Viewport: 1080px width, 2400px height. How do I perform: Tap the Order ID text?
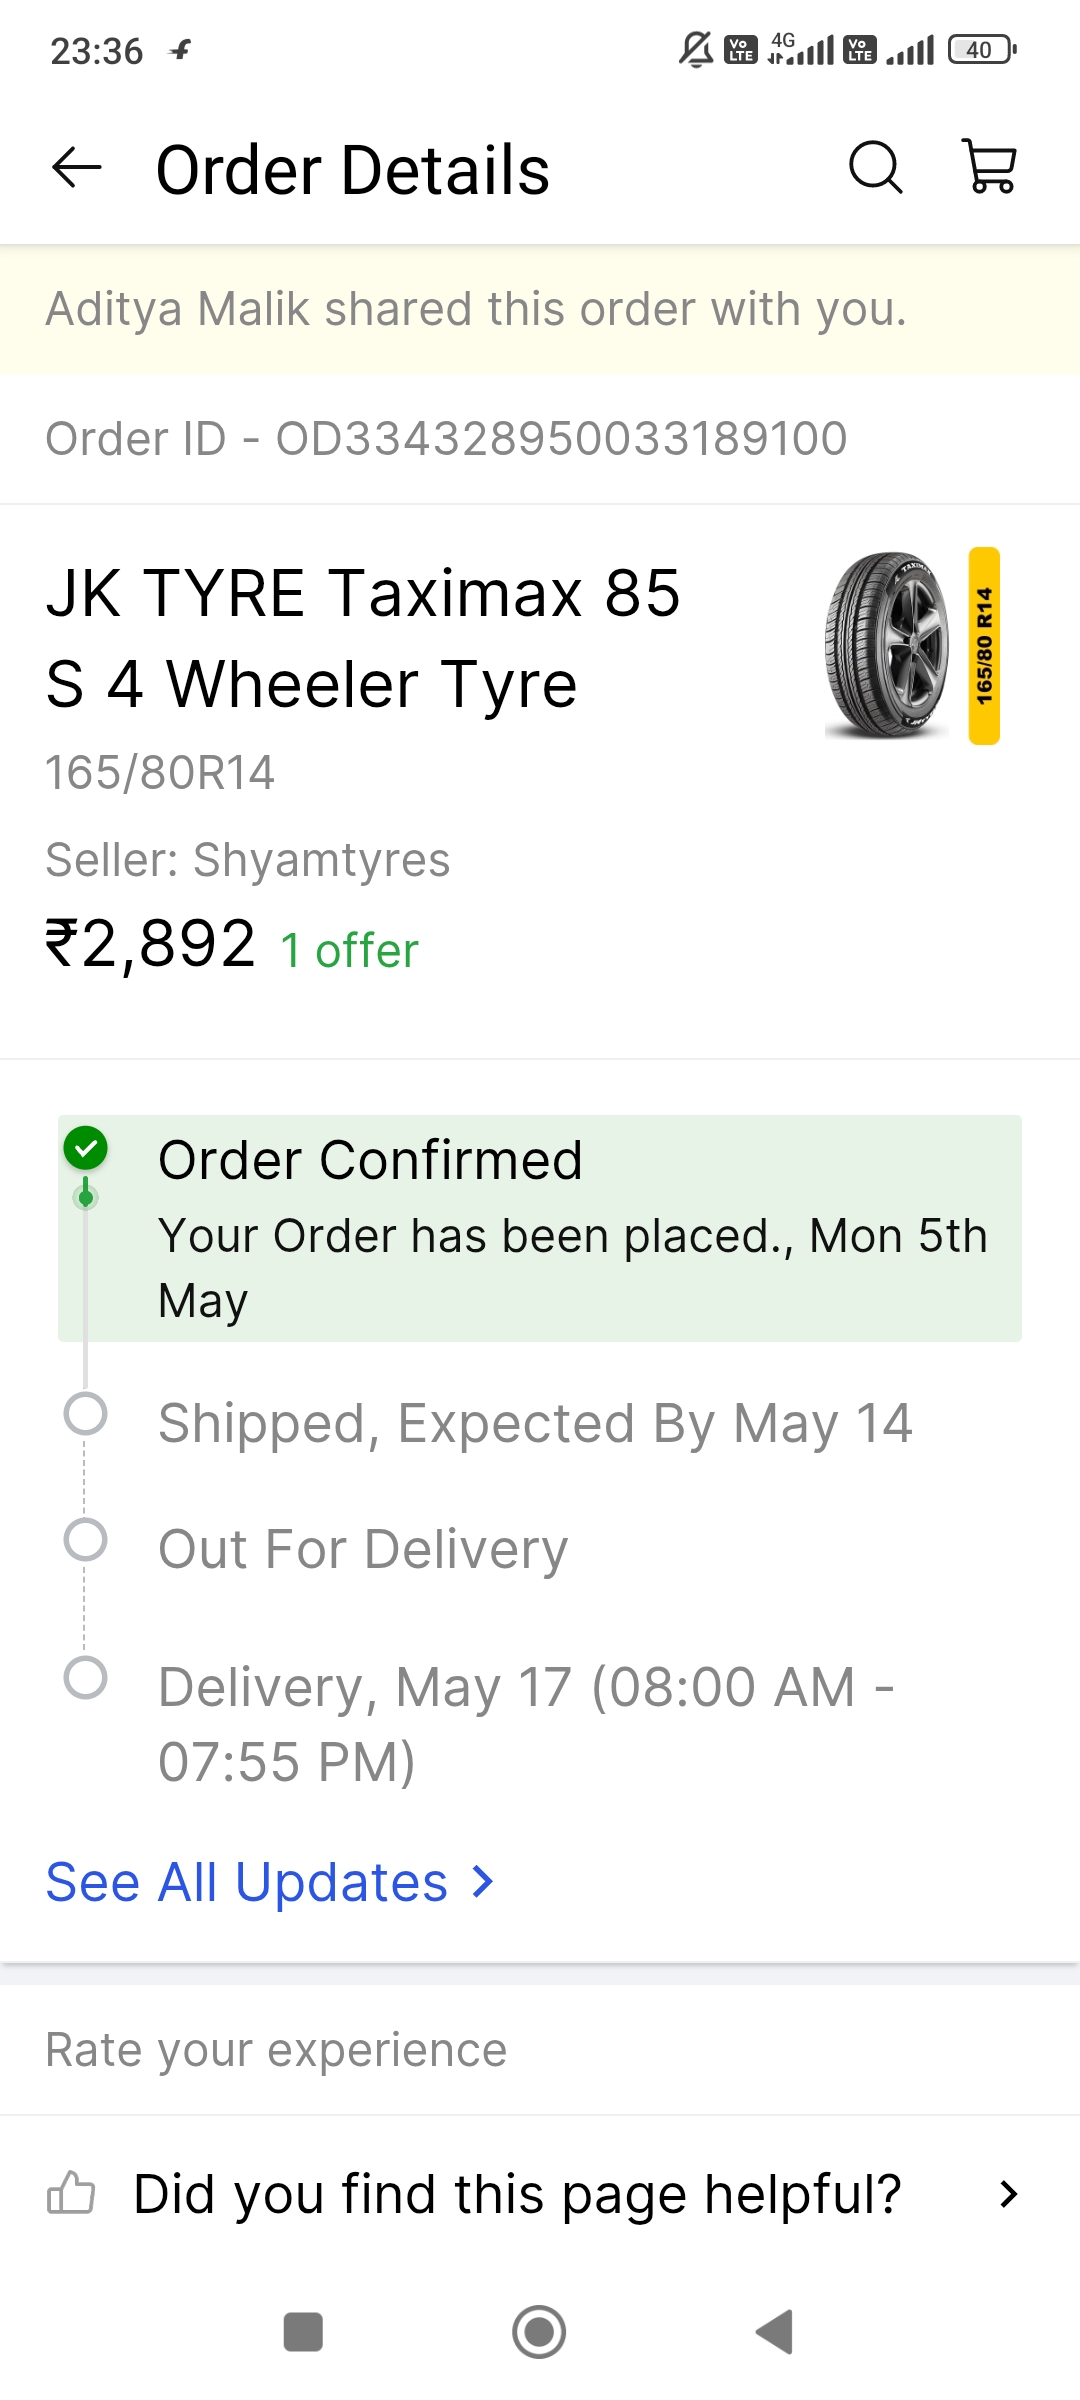point(446,439)
